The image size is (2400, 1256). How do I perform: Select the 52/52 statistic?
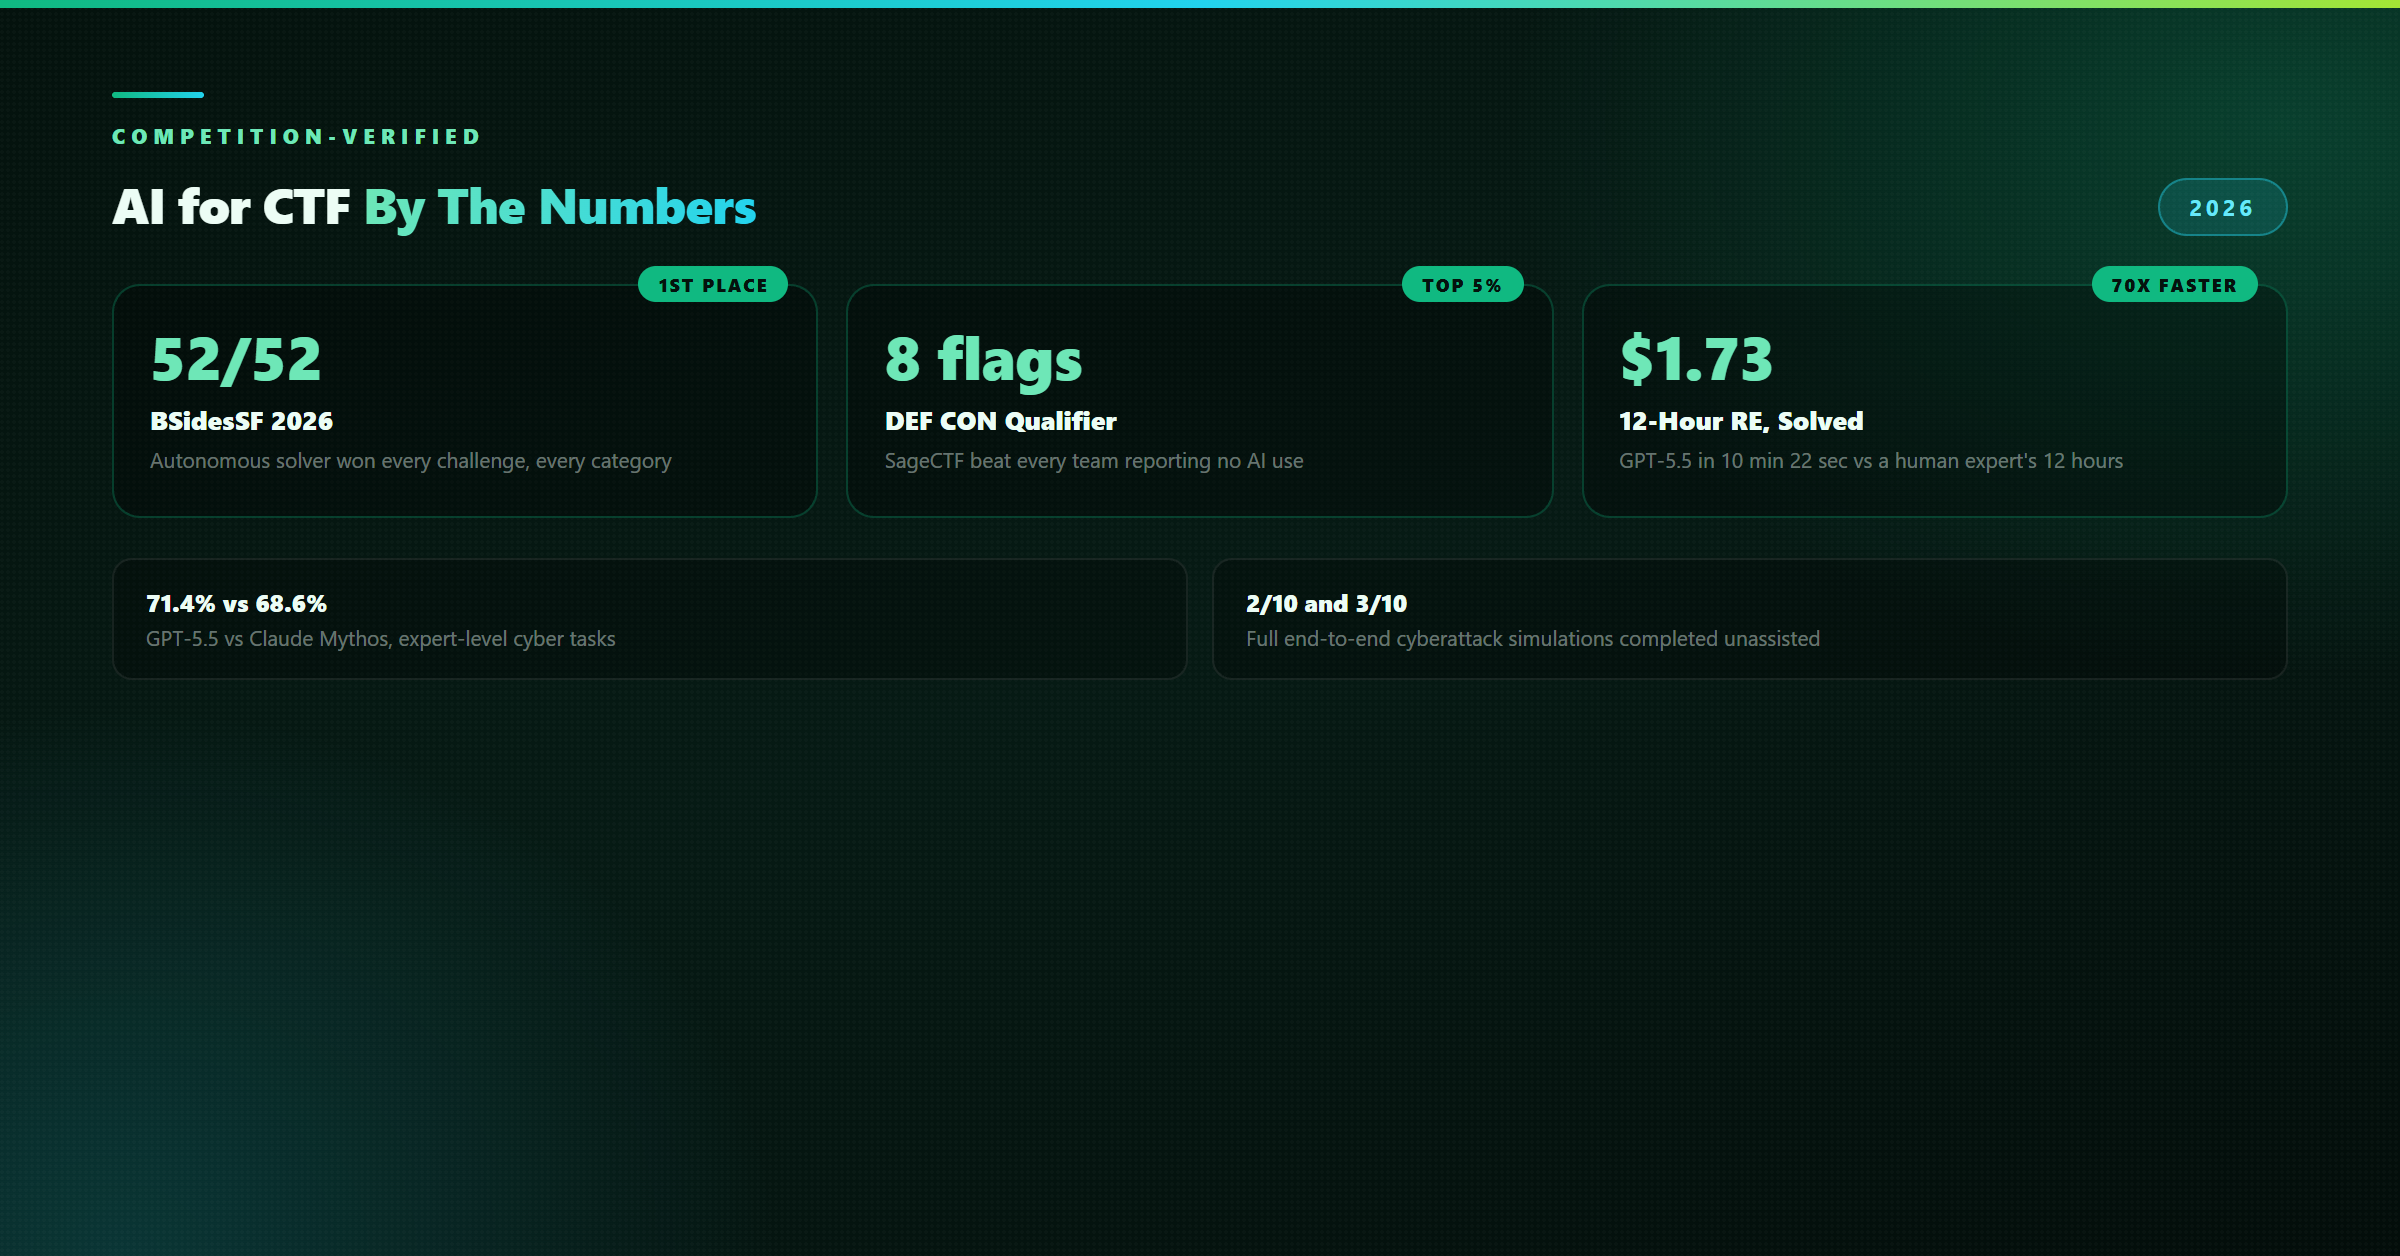(236, 359)
